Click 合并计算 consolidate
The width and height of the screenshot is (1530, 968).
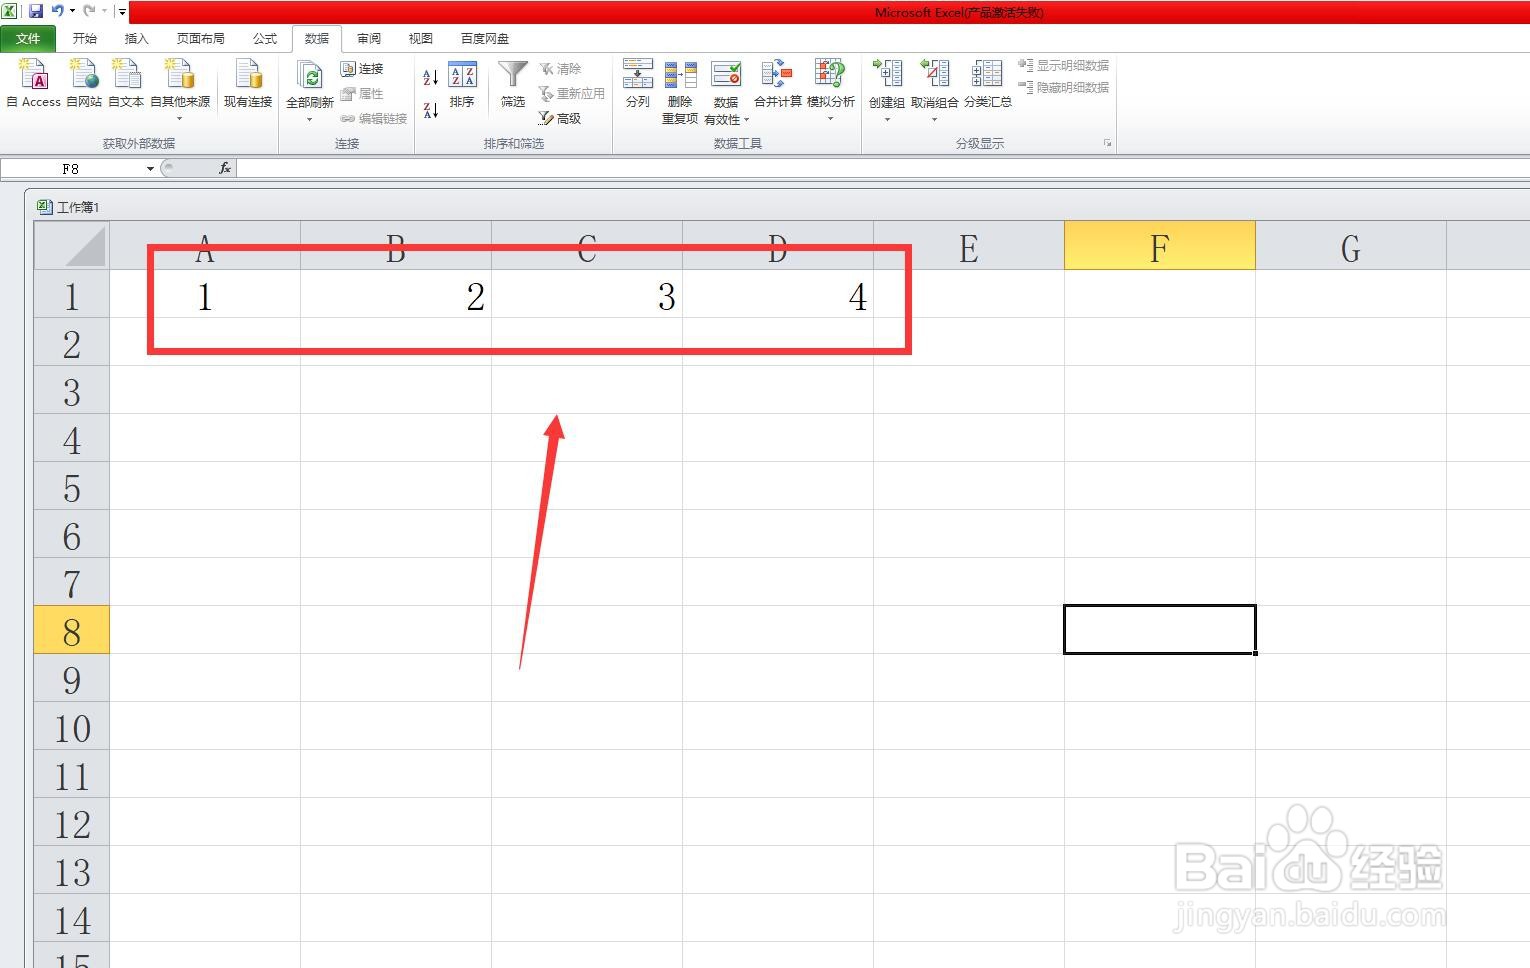coord(777,84)
